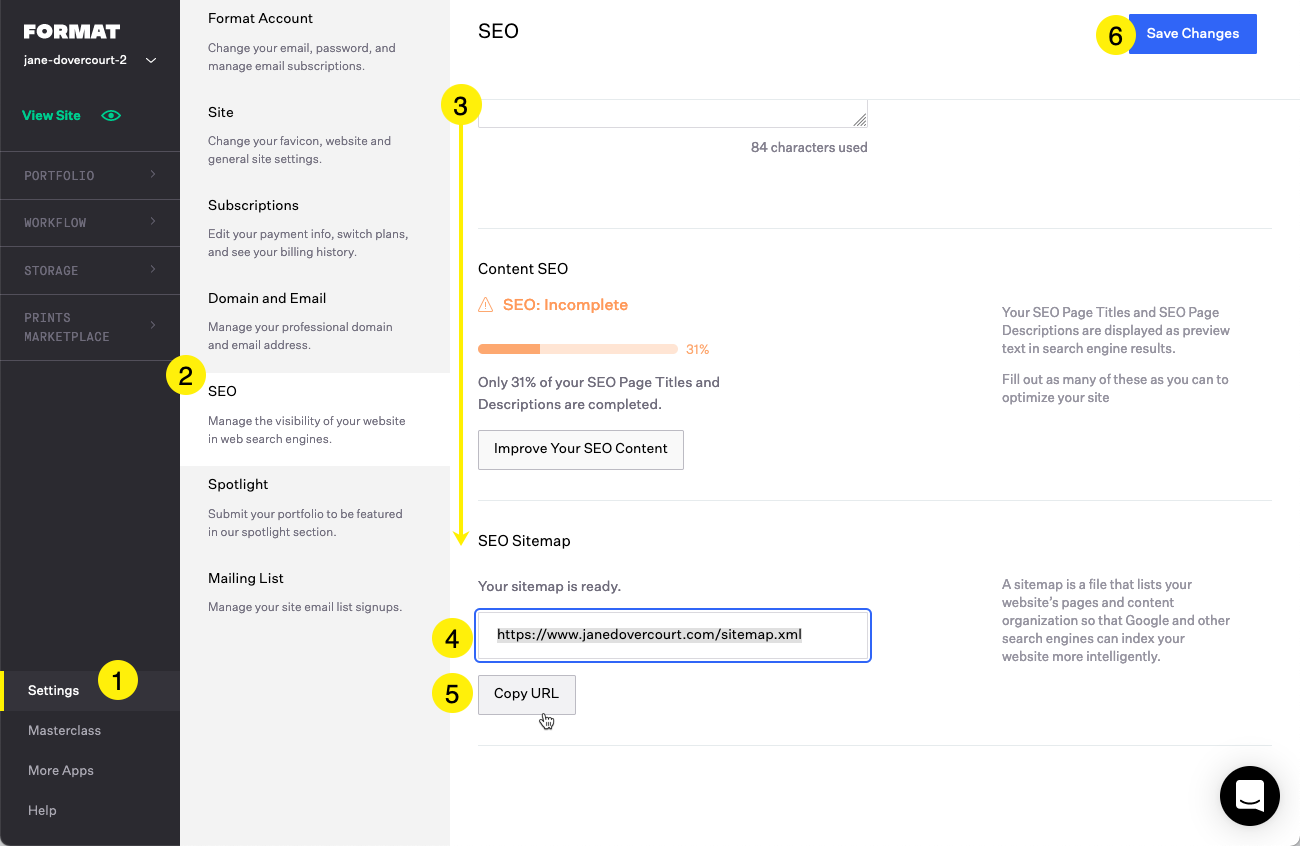Click the eye icon beside View Site
Screen dimensions: 1300x846
(x=111, y=115)
